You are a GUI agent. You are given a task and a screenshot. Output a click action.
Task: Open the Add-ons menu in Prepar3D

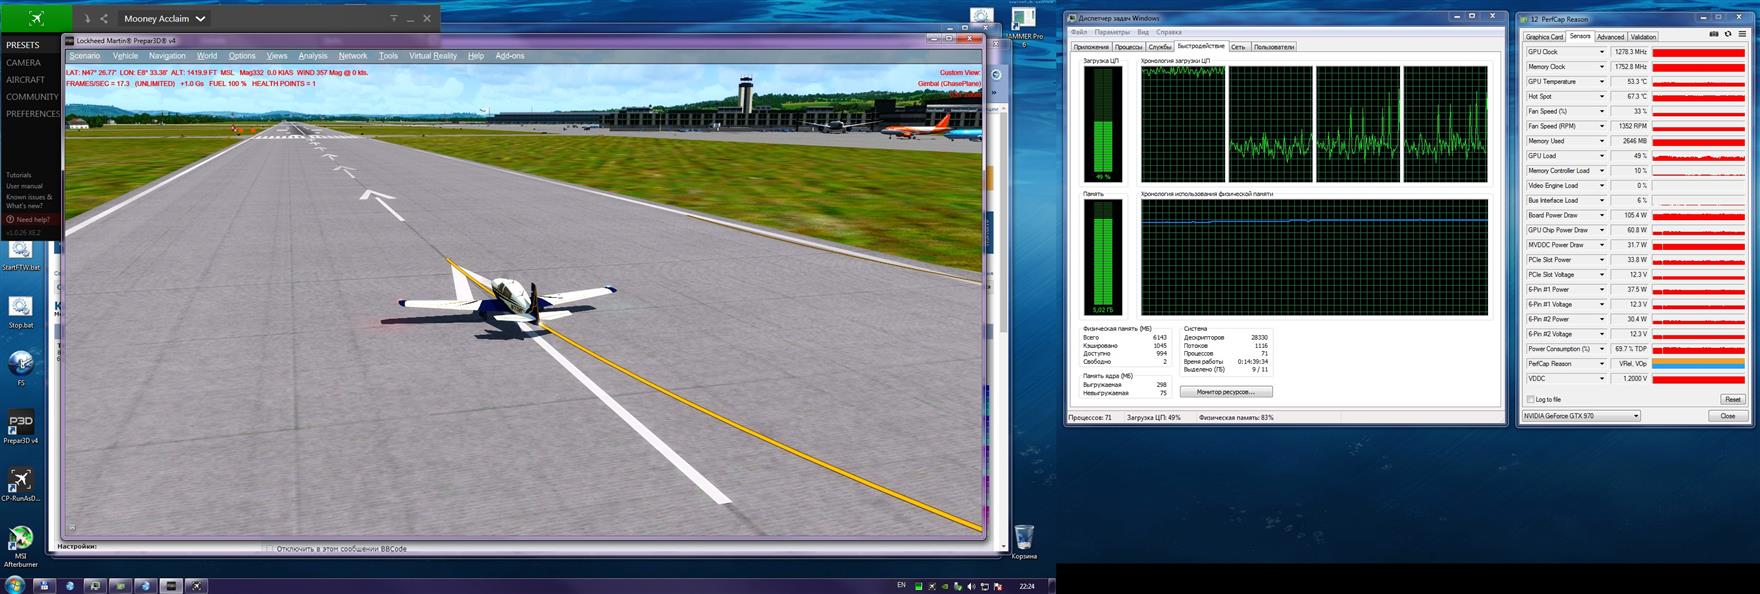point(510,56)
